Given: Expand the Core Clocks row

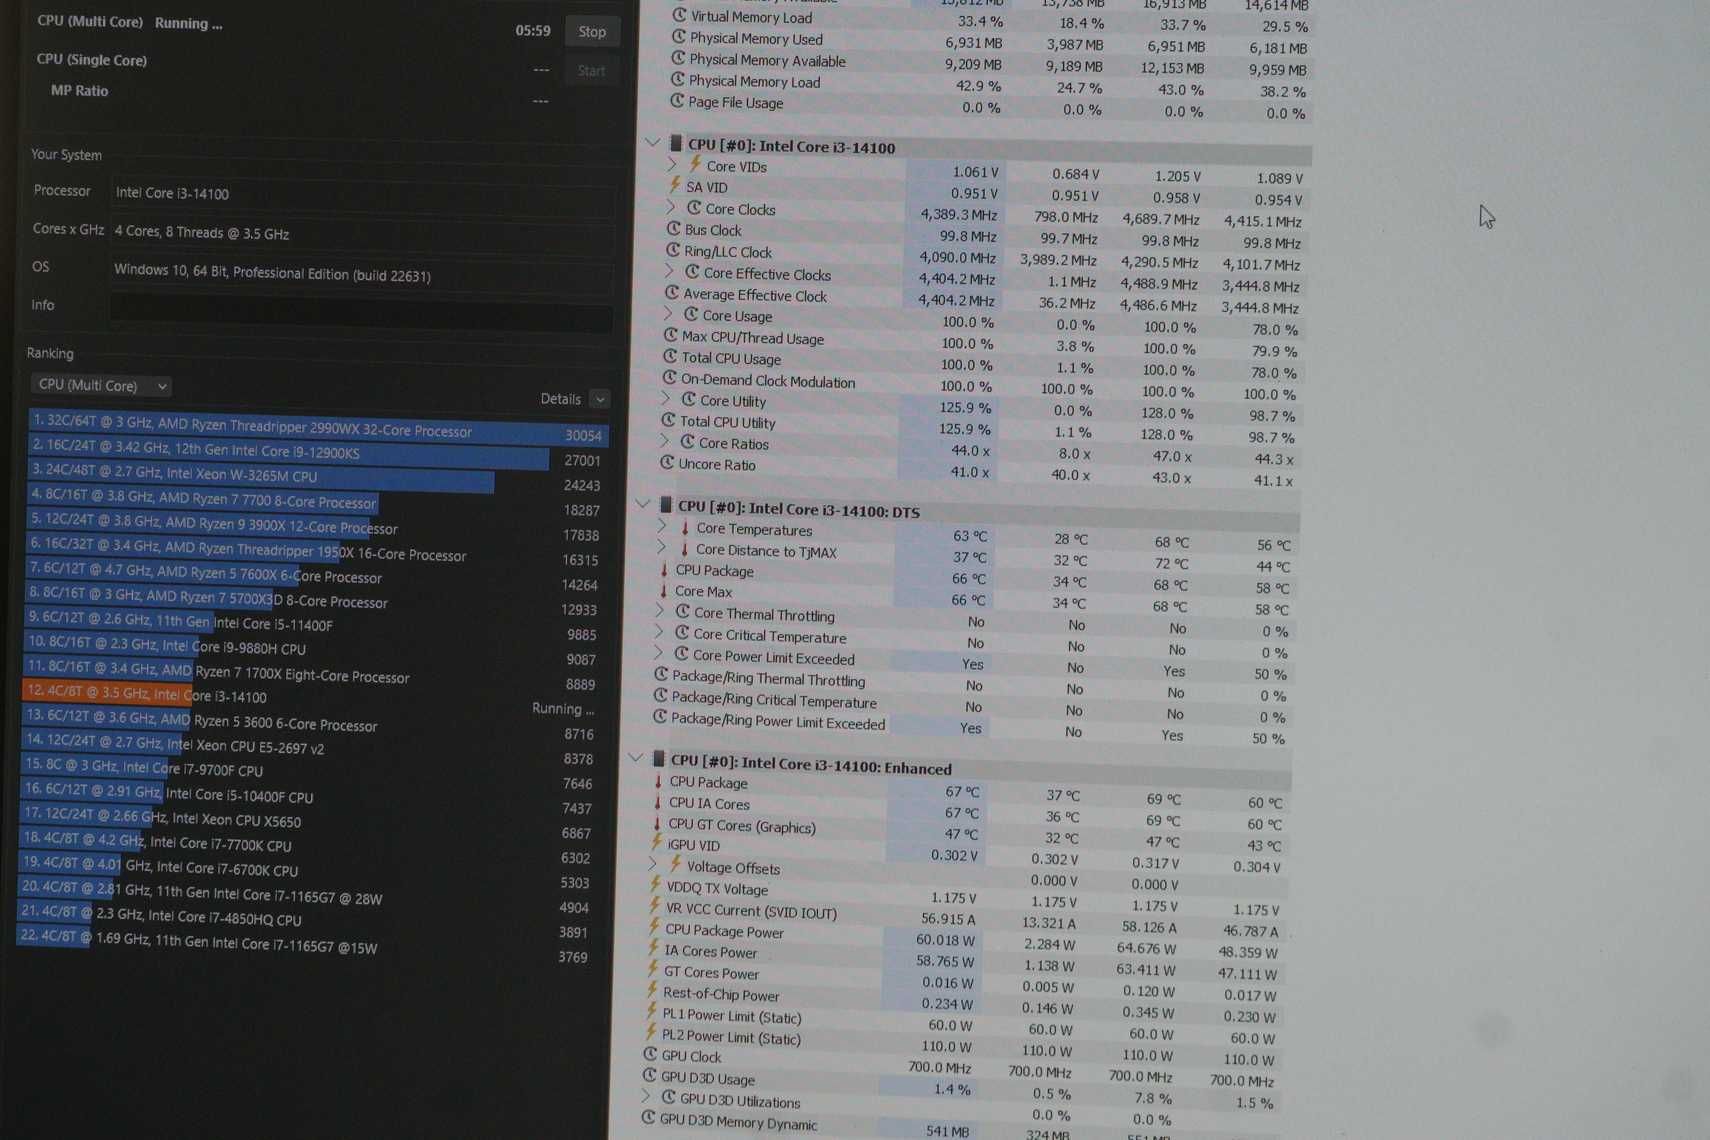Looking at the screenshot, I should pyautogui.click(x=672, y=207).
